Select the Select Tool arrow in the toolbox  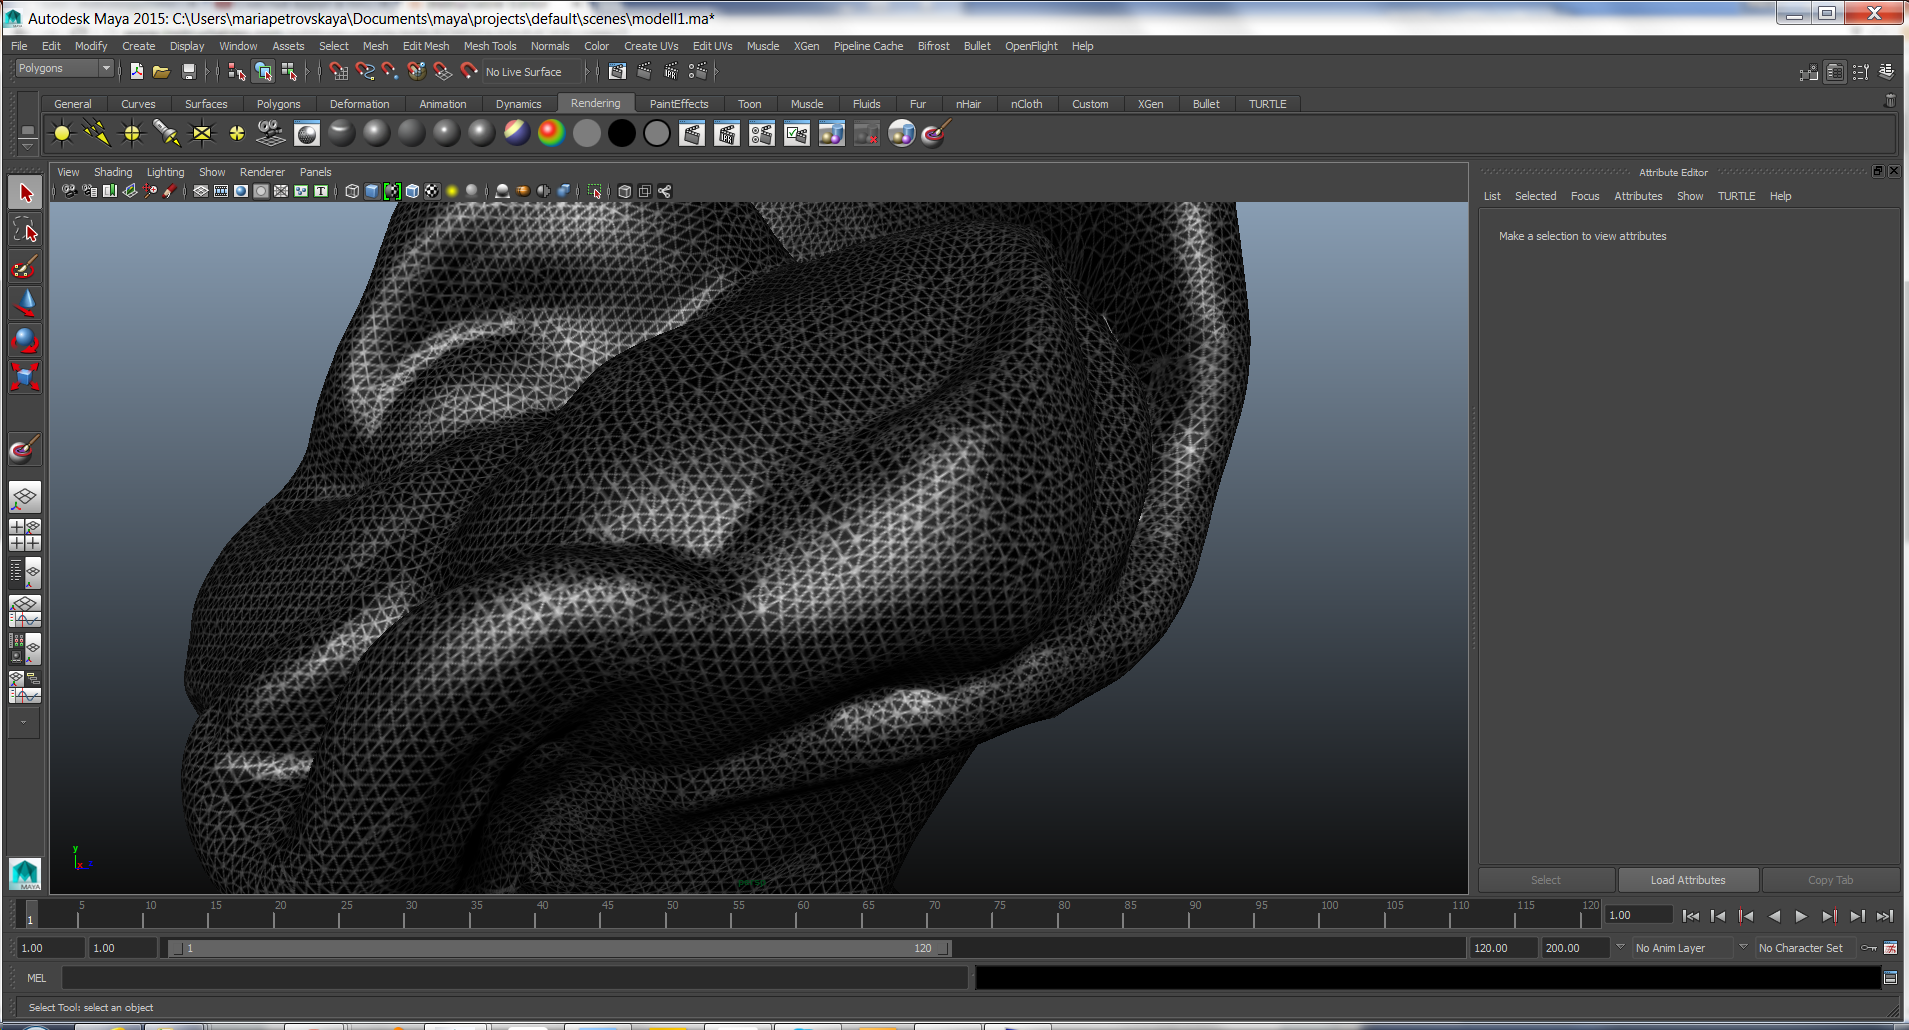tap(25, 191)
